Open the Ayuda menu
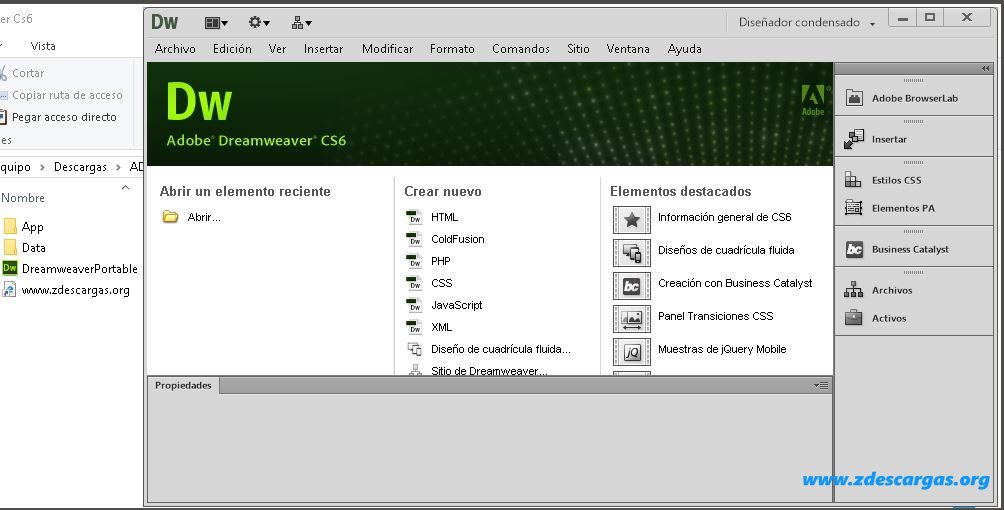 [684, 49]
